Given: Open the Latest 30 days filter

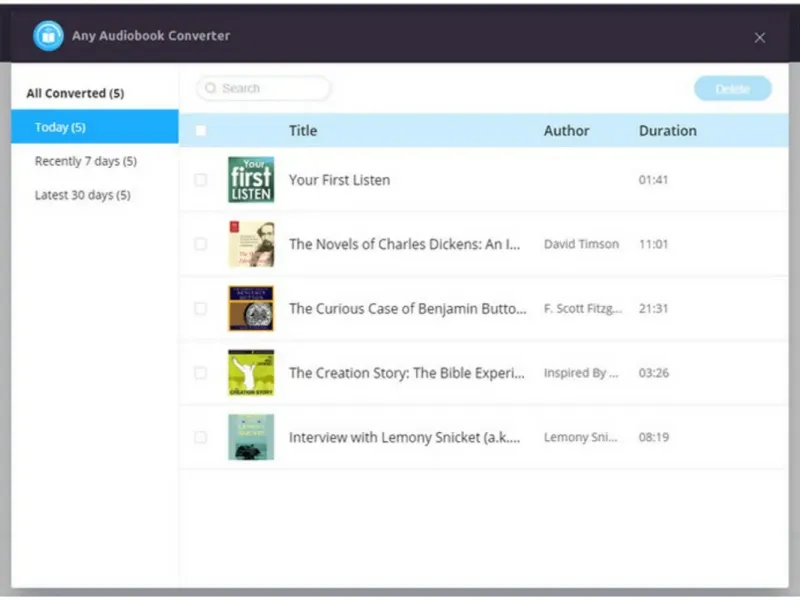Looking at the screenshot, I should (82, 195).
